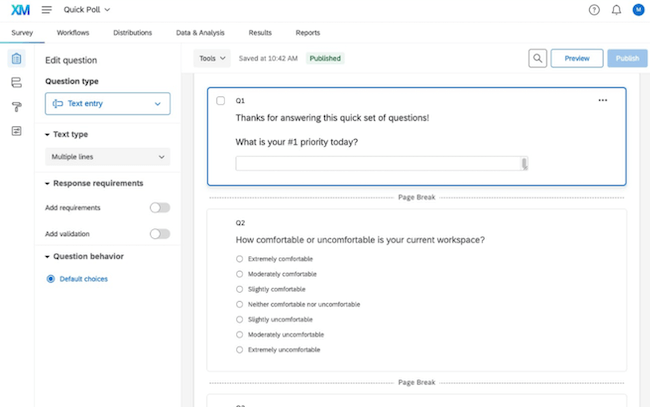Toggle the Add requirements switch
The image size is (650, 407).
pyautogui.click(x=160, y=208)
